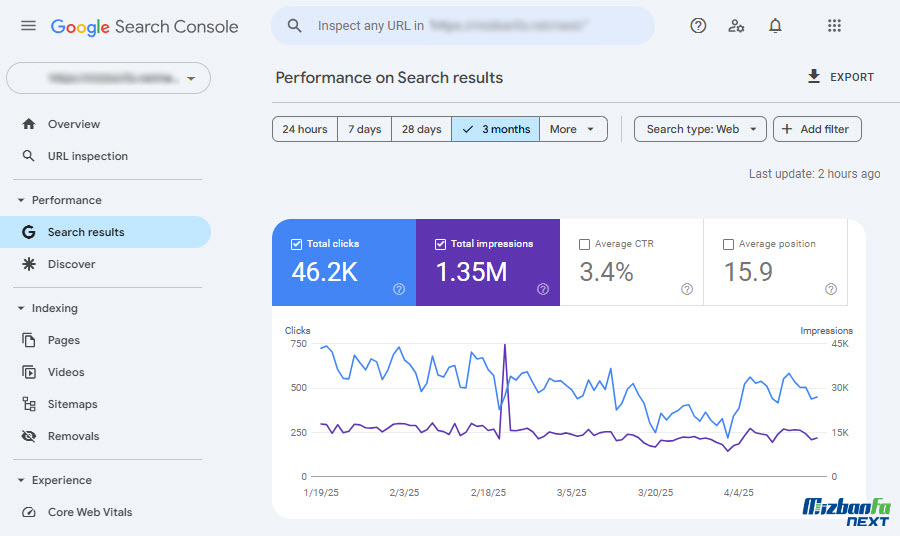900x536 pixels.
Task: Click the Add filter button
Action: pos(817,129)
